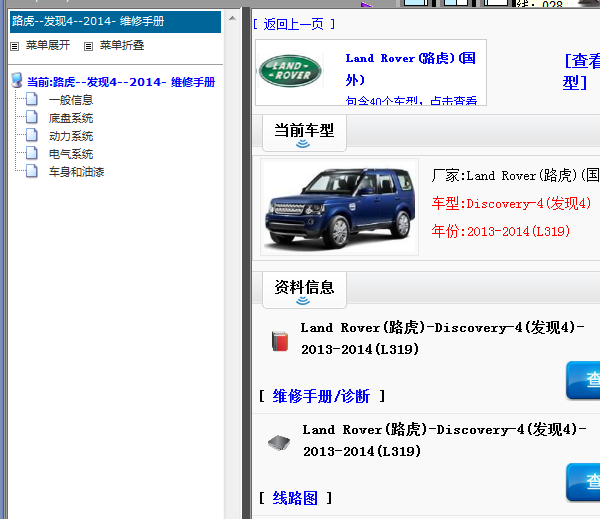Click the page icon beside 一般信息
600x519 pixels.
click(32, 99)
